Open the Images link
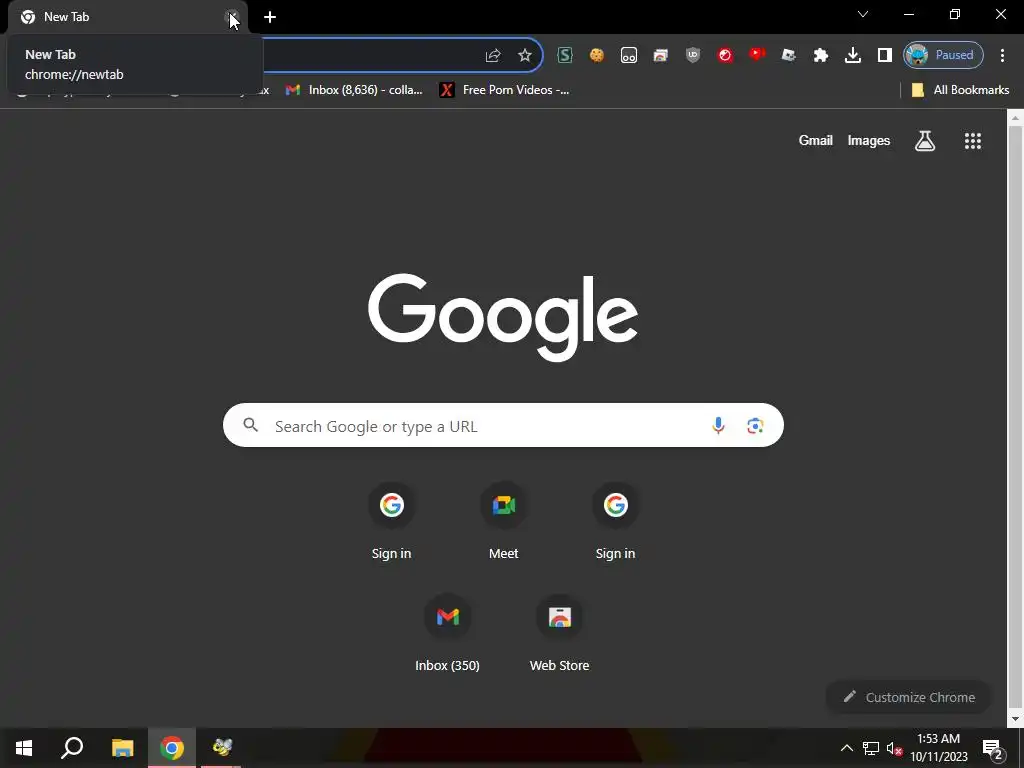1024x768 pixels. point(869,140)
